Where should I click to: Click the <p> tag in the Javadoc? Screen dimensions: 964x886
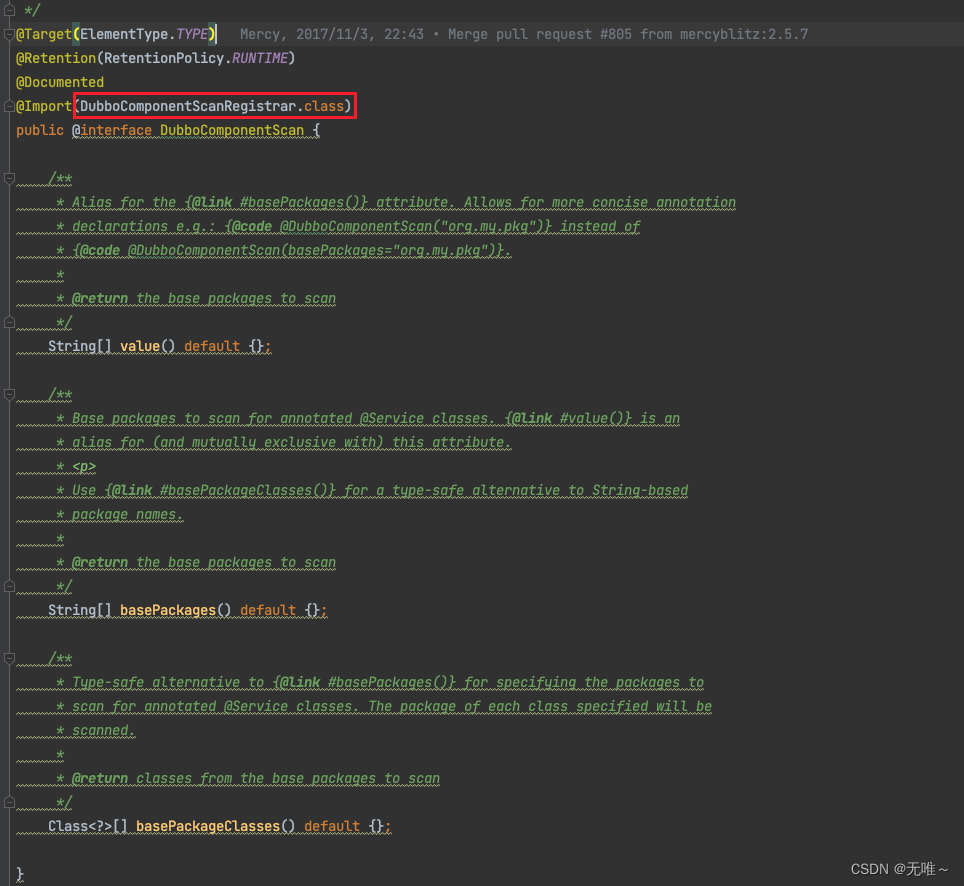(84, 466)
